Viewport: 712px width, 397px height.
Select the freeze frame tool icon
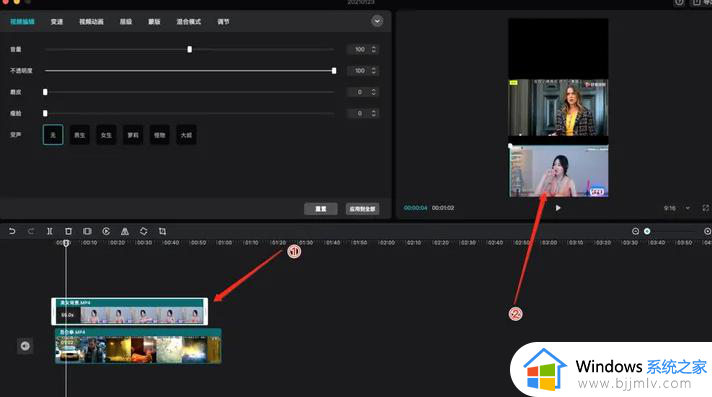coord(87,231)
